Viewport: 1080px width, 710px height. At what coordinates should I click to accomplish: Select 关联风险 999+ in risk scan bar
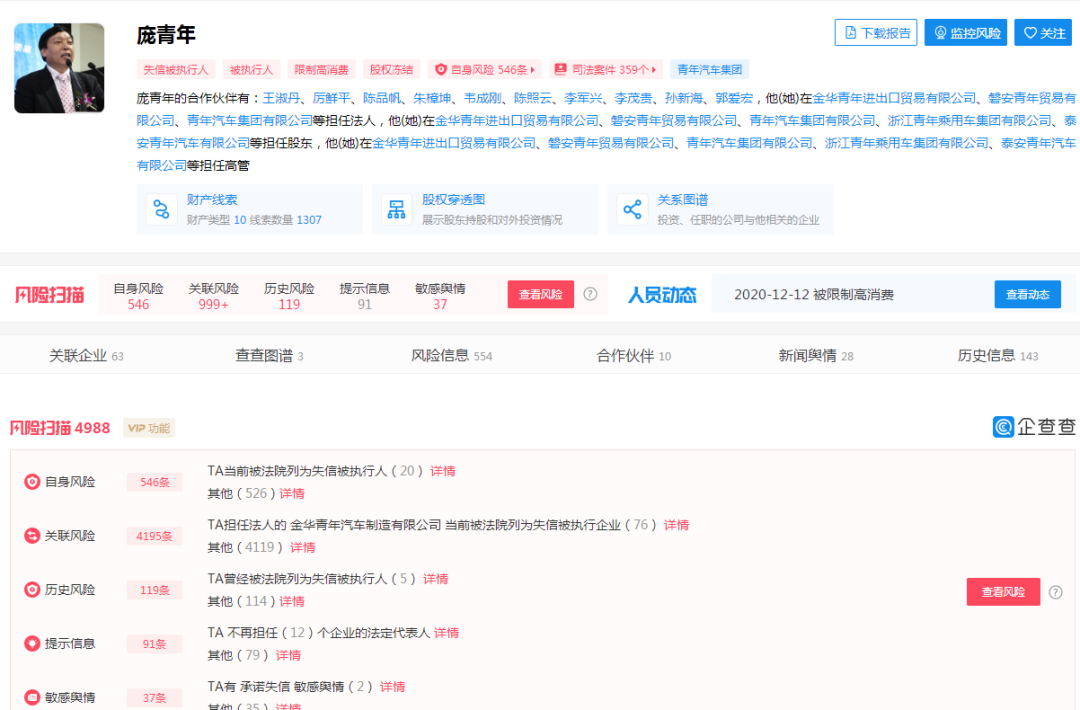tap(214, 296)
